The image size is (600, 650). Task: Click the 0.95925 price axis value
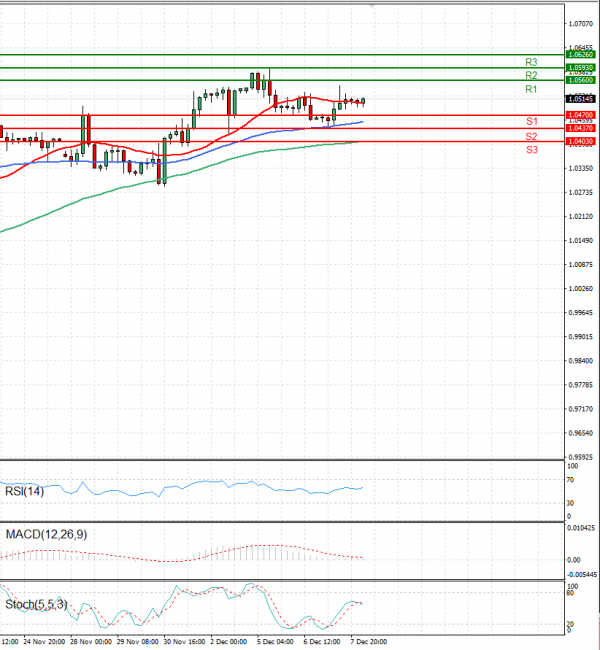point(581,457)
